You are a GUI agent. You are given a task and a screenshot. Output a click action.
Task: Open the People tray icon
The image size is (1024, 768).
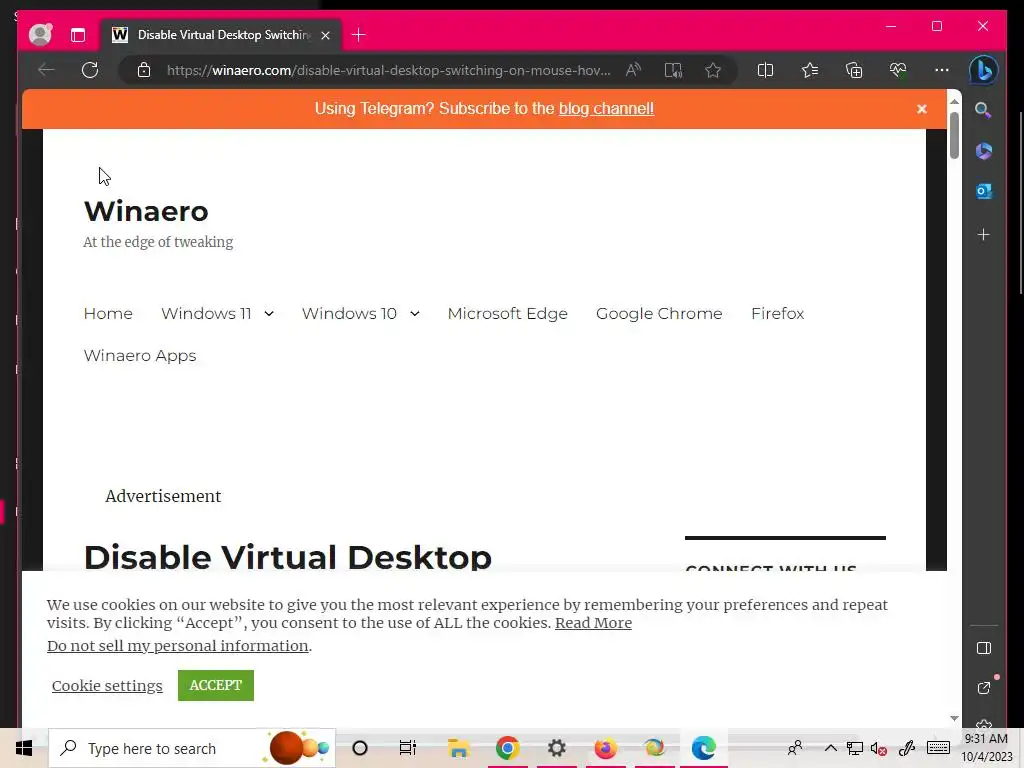(x=795, y=748)
